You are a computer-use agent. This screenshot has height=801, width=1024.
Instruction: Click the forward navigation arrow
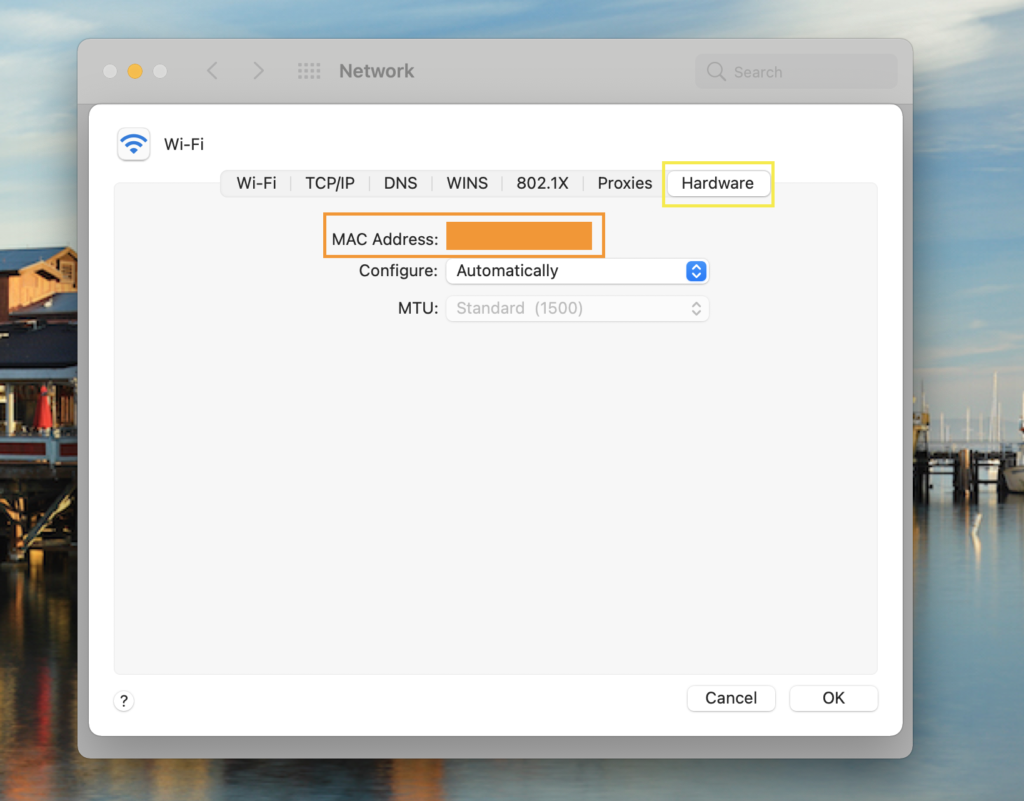coord(258,71)
